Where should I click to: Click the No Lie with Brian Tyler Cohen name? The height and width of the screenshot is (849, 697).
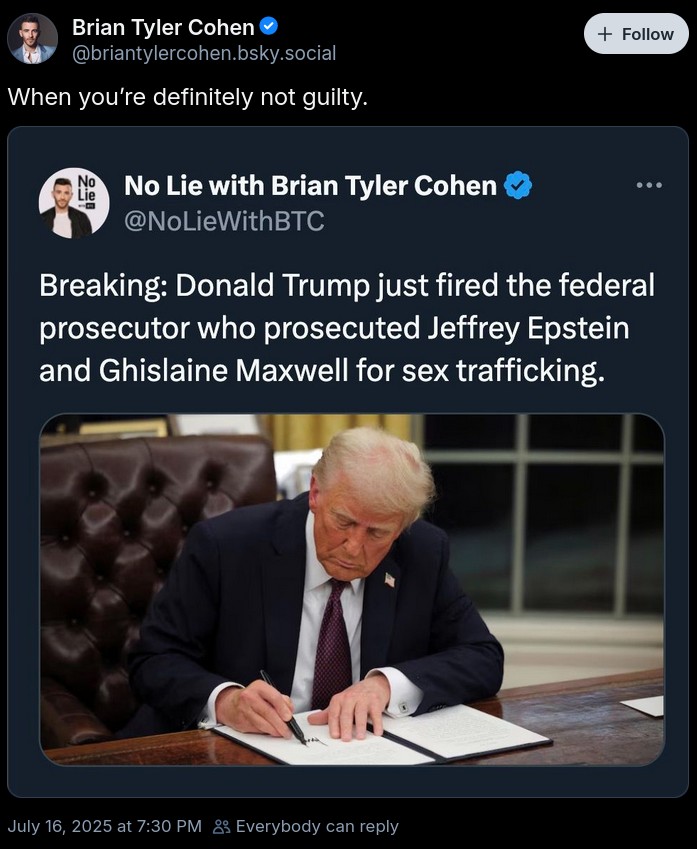click(312, 184)
